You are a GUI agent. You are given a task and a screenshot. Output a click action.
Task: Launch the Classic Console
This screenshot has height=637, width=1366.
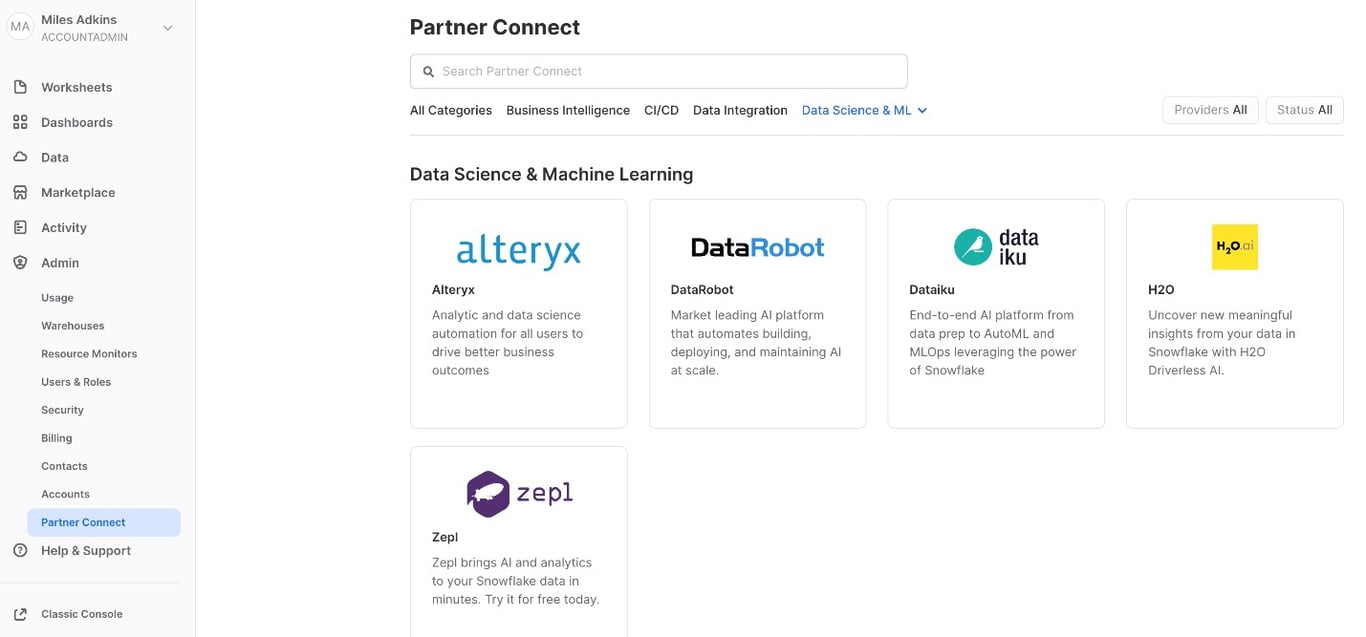point(82,613)
